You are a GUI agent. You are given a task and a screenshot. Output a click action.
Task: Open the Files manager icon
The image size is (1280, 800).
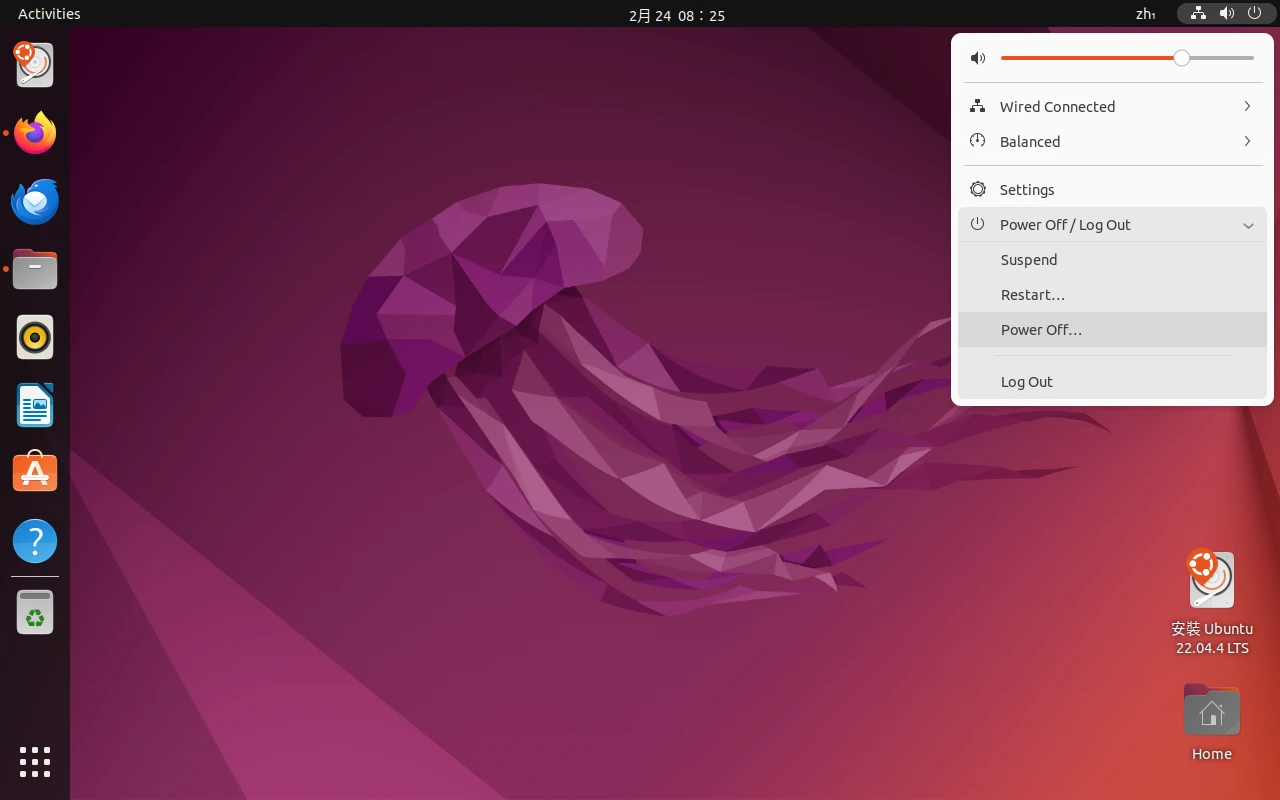(35, 269)
